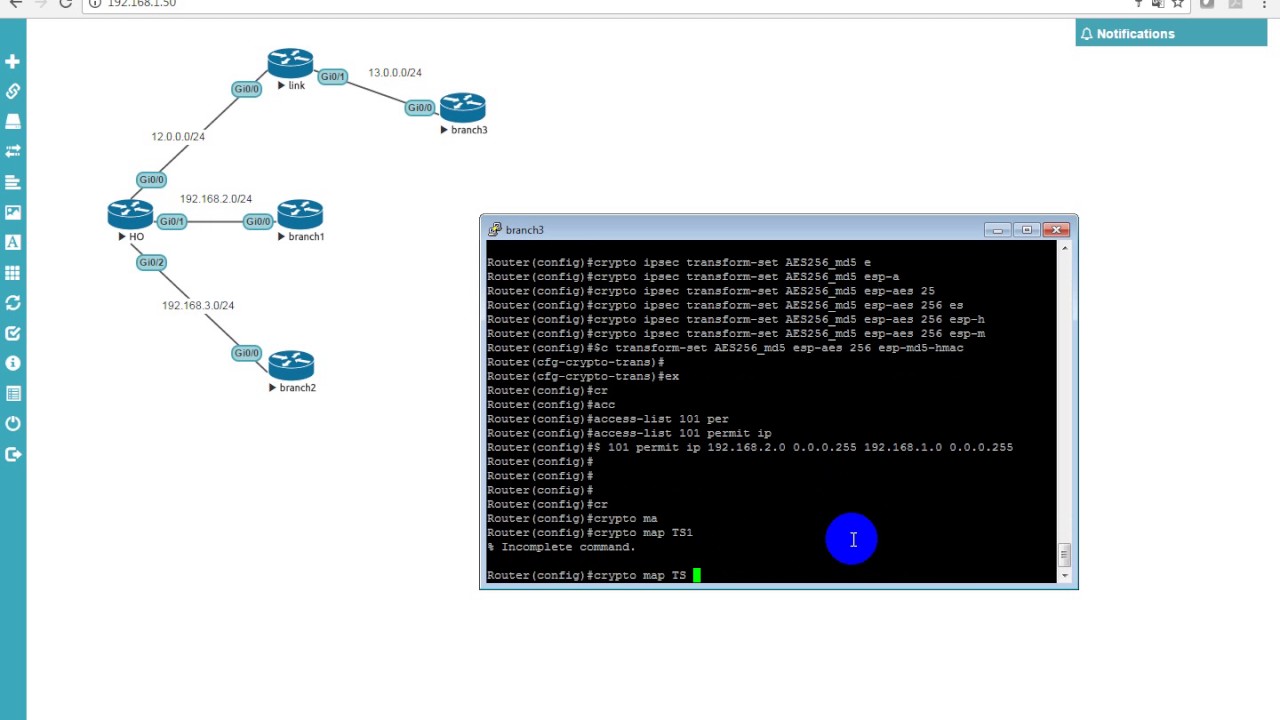Select the link router node
The height and width of the screenshot is (720, 1280).
(x=290, y=63)
